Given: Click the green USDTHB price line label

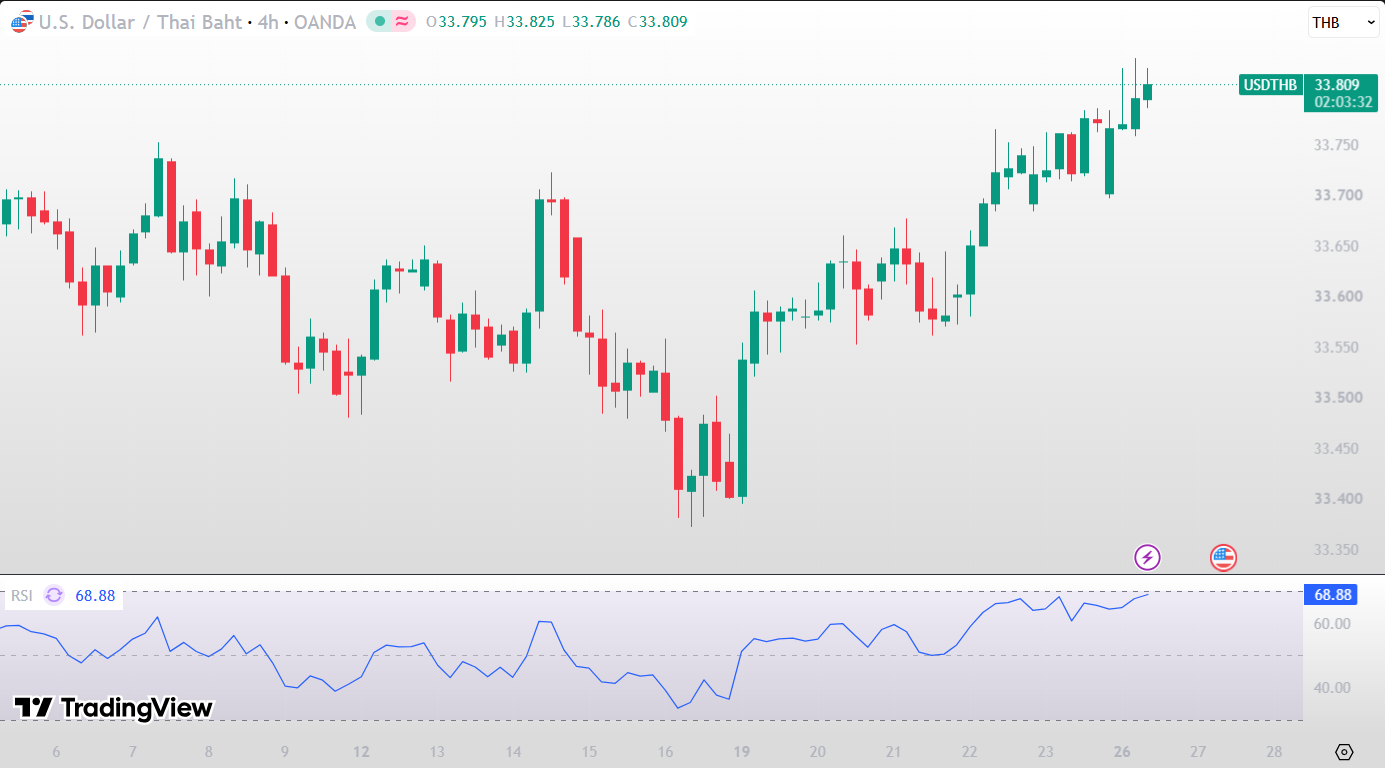Looking at the screenshot, I should [x=1270, y=85].
